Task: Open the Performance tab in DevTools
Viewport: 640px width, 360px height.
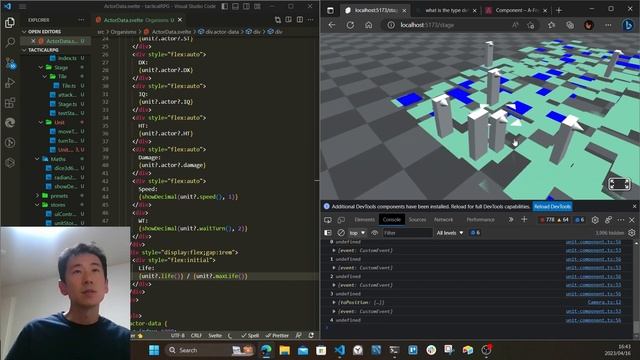Action: [480, 220]
